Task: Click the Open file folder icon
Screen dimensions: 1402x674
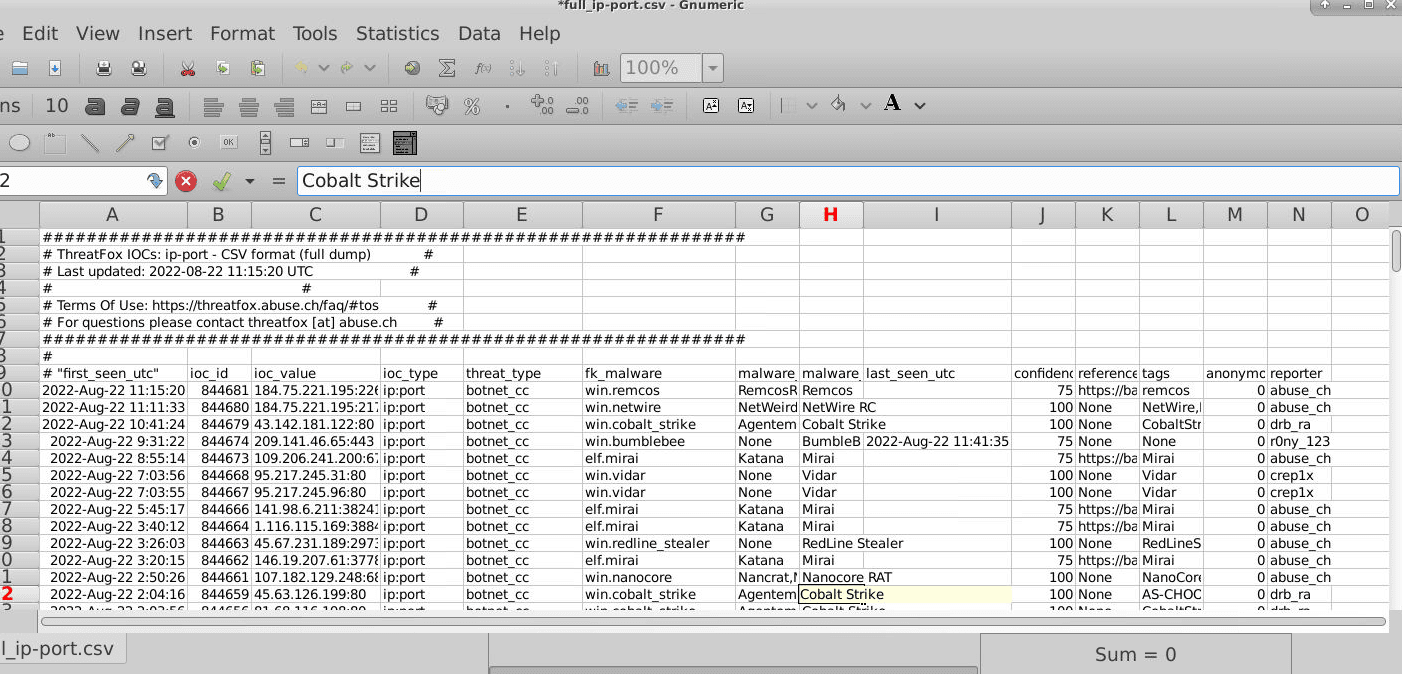Action: [x=20, y=68]
